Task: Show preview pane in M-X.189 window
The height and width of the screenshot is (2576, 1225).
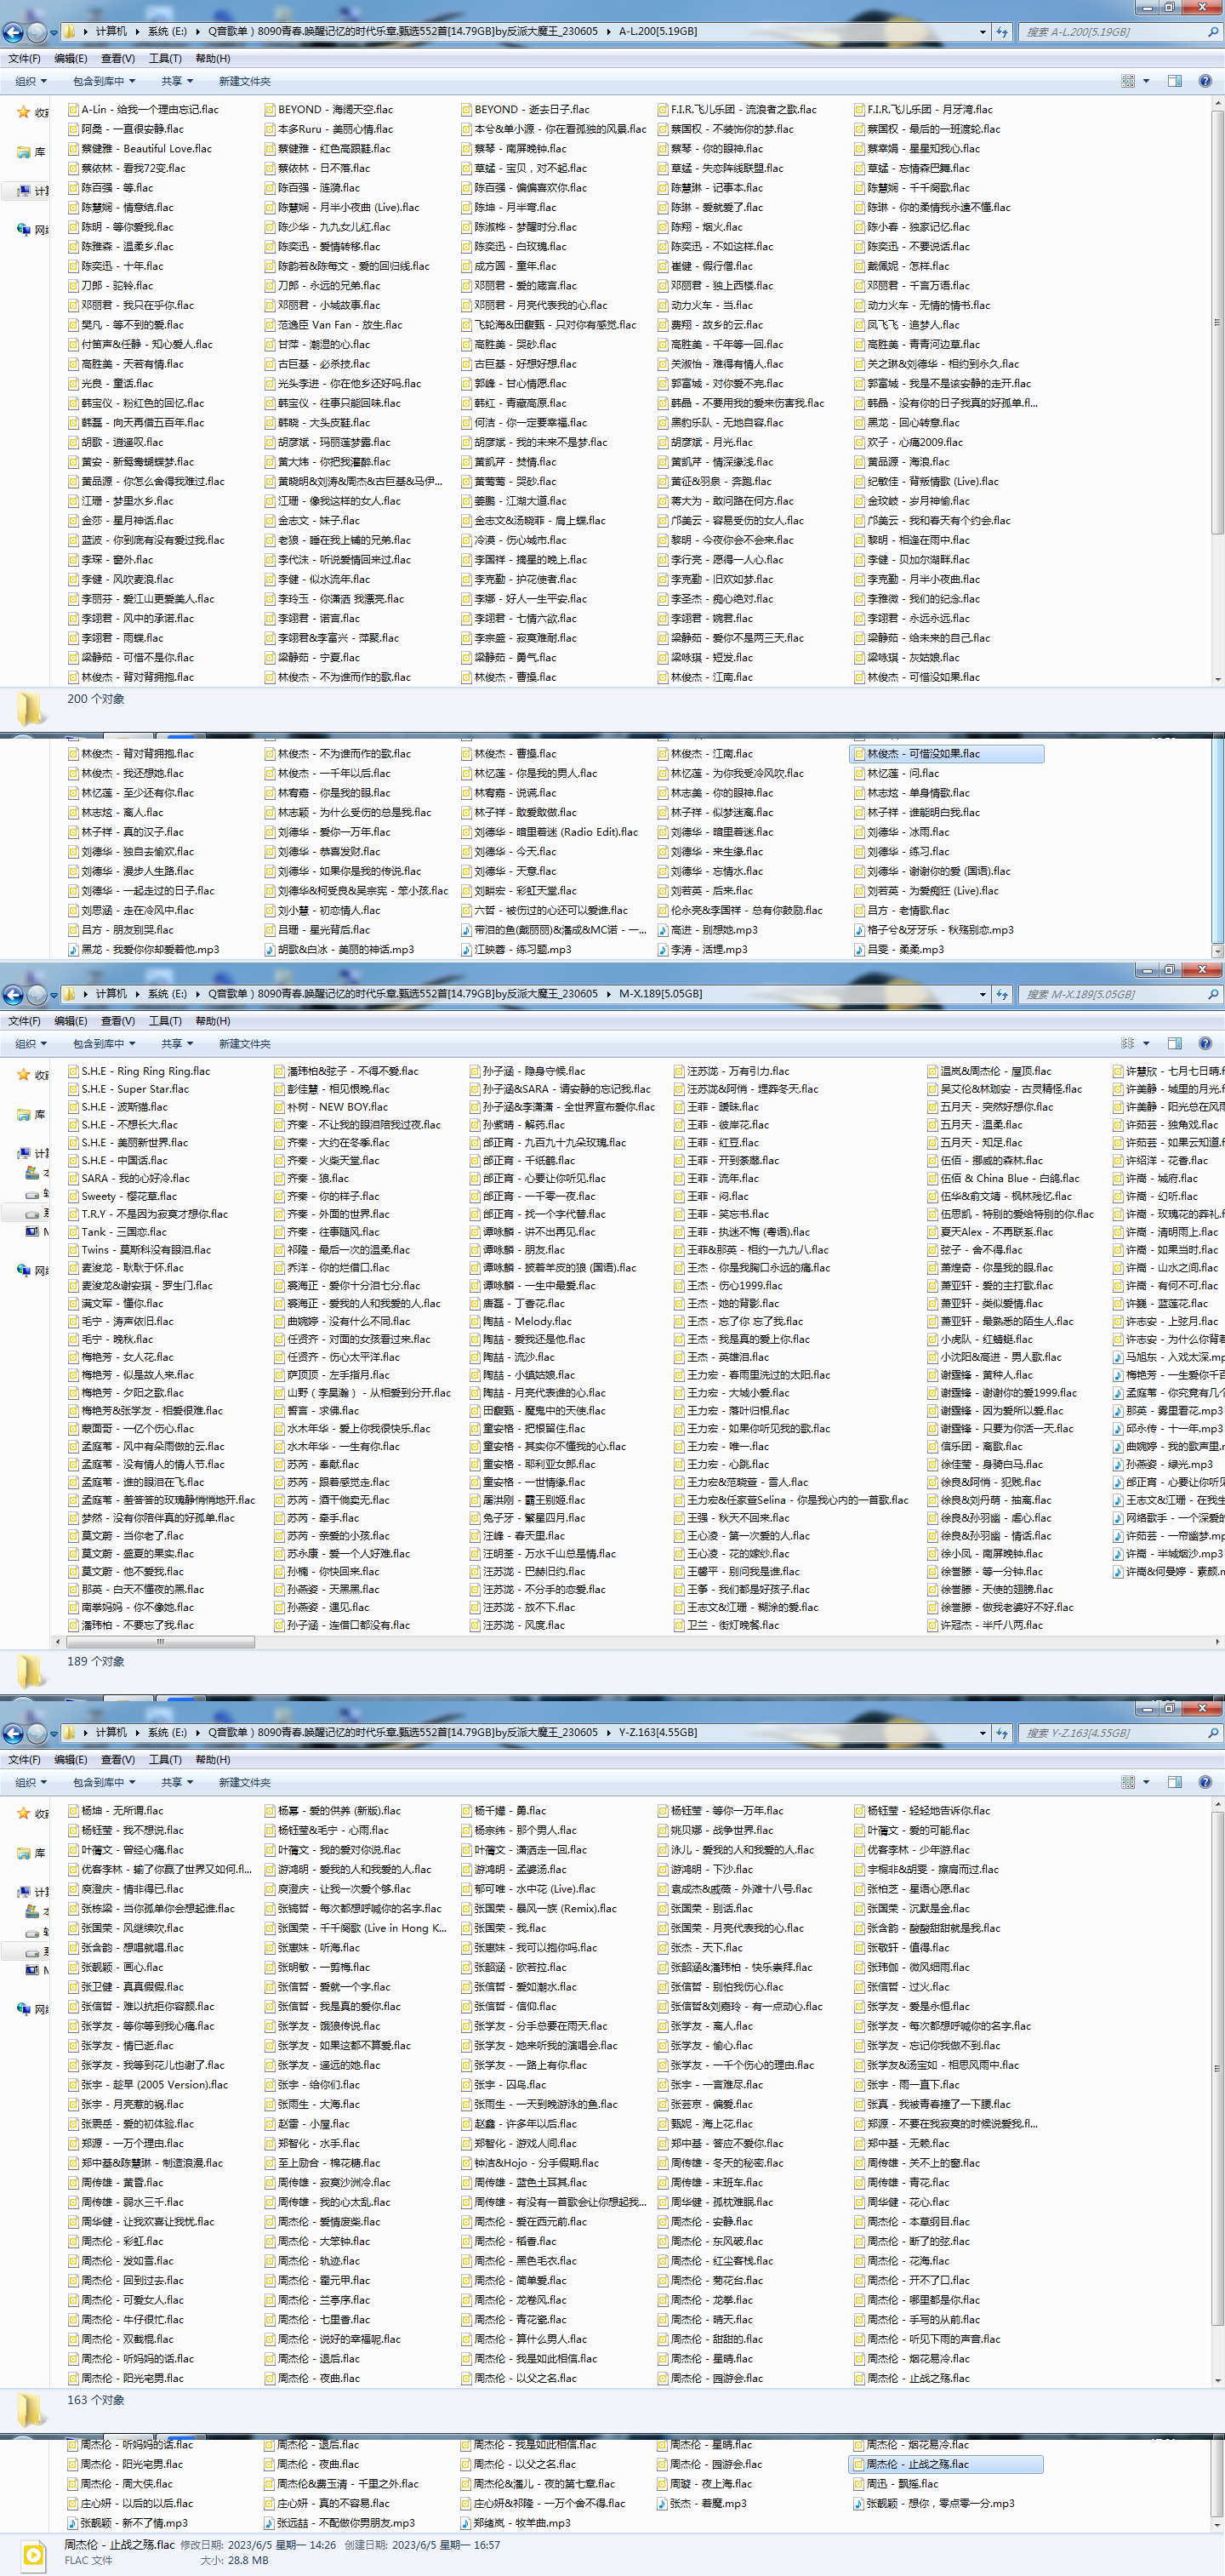Action: pyautogui.click(x=1175, y=1043)
